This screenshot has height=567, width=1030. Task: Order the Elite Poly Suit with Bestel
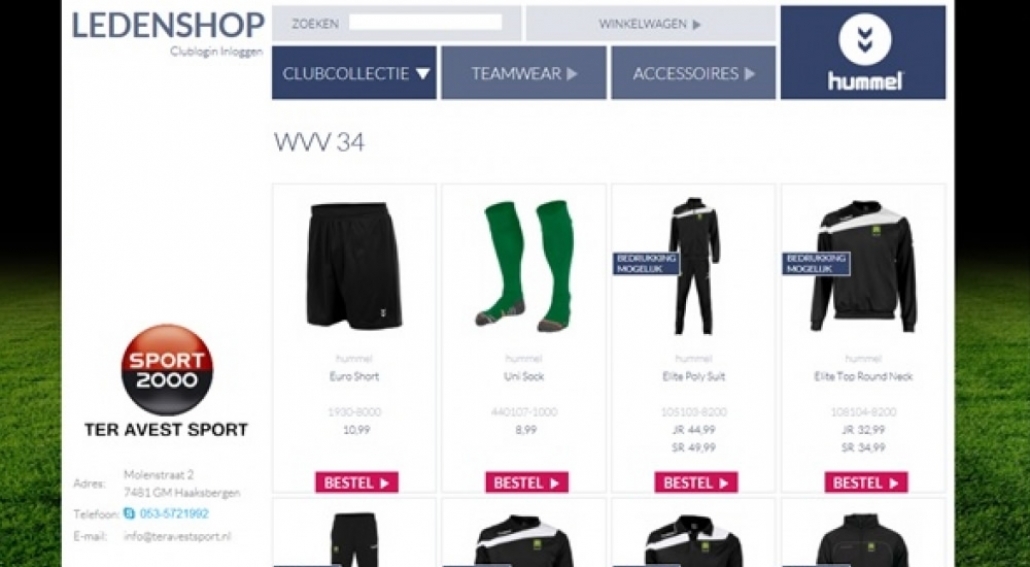click(x=696, y=483)
